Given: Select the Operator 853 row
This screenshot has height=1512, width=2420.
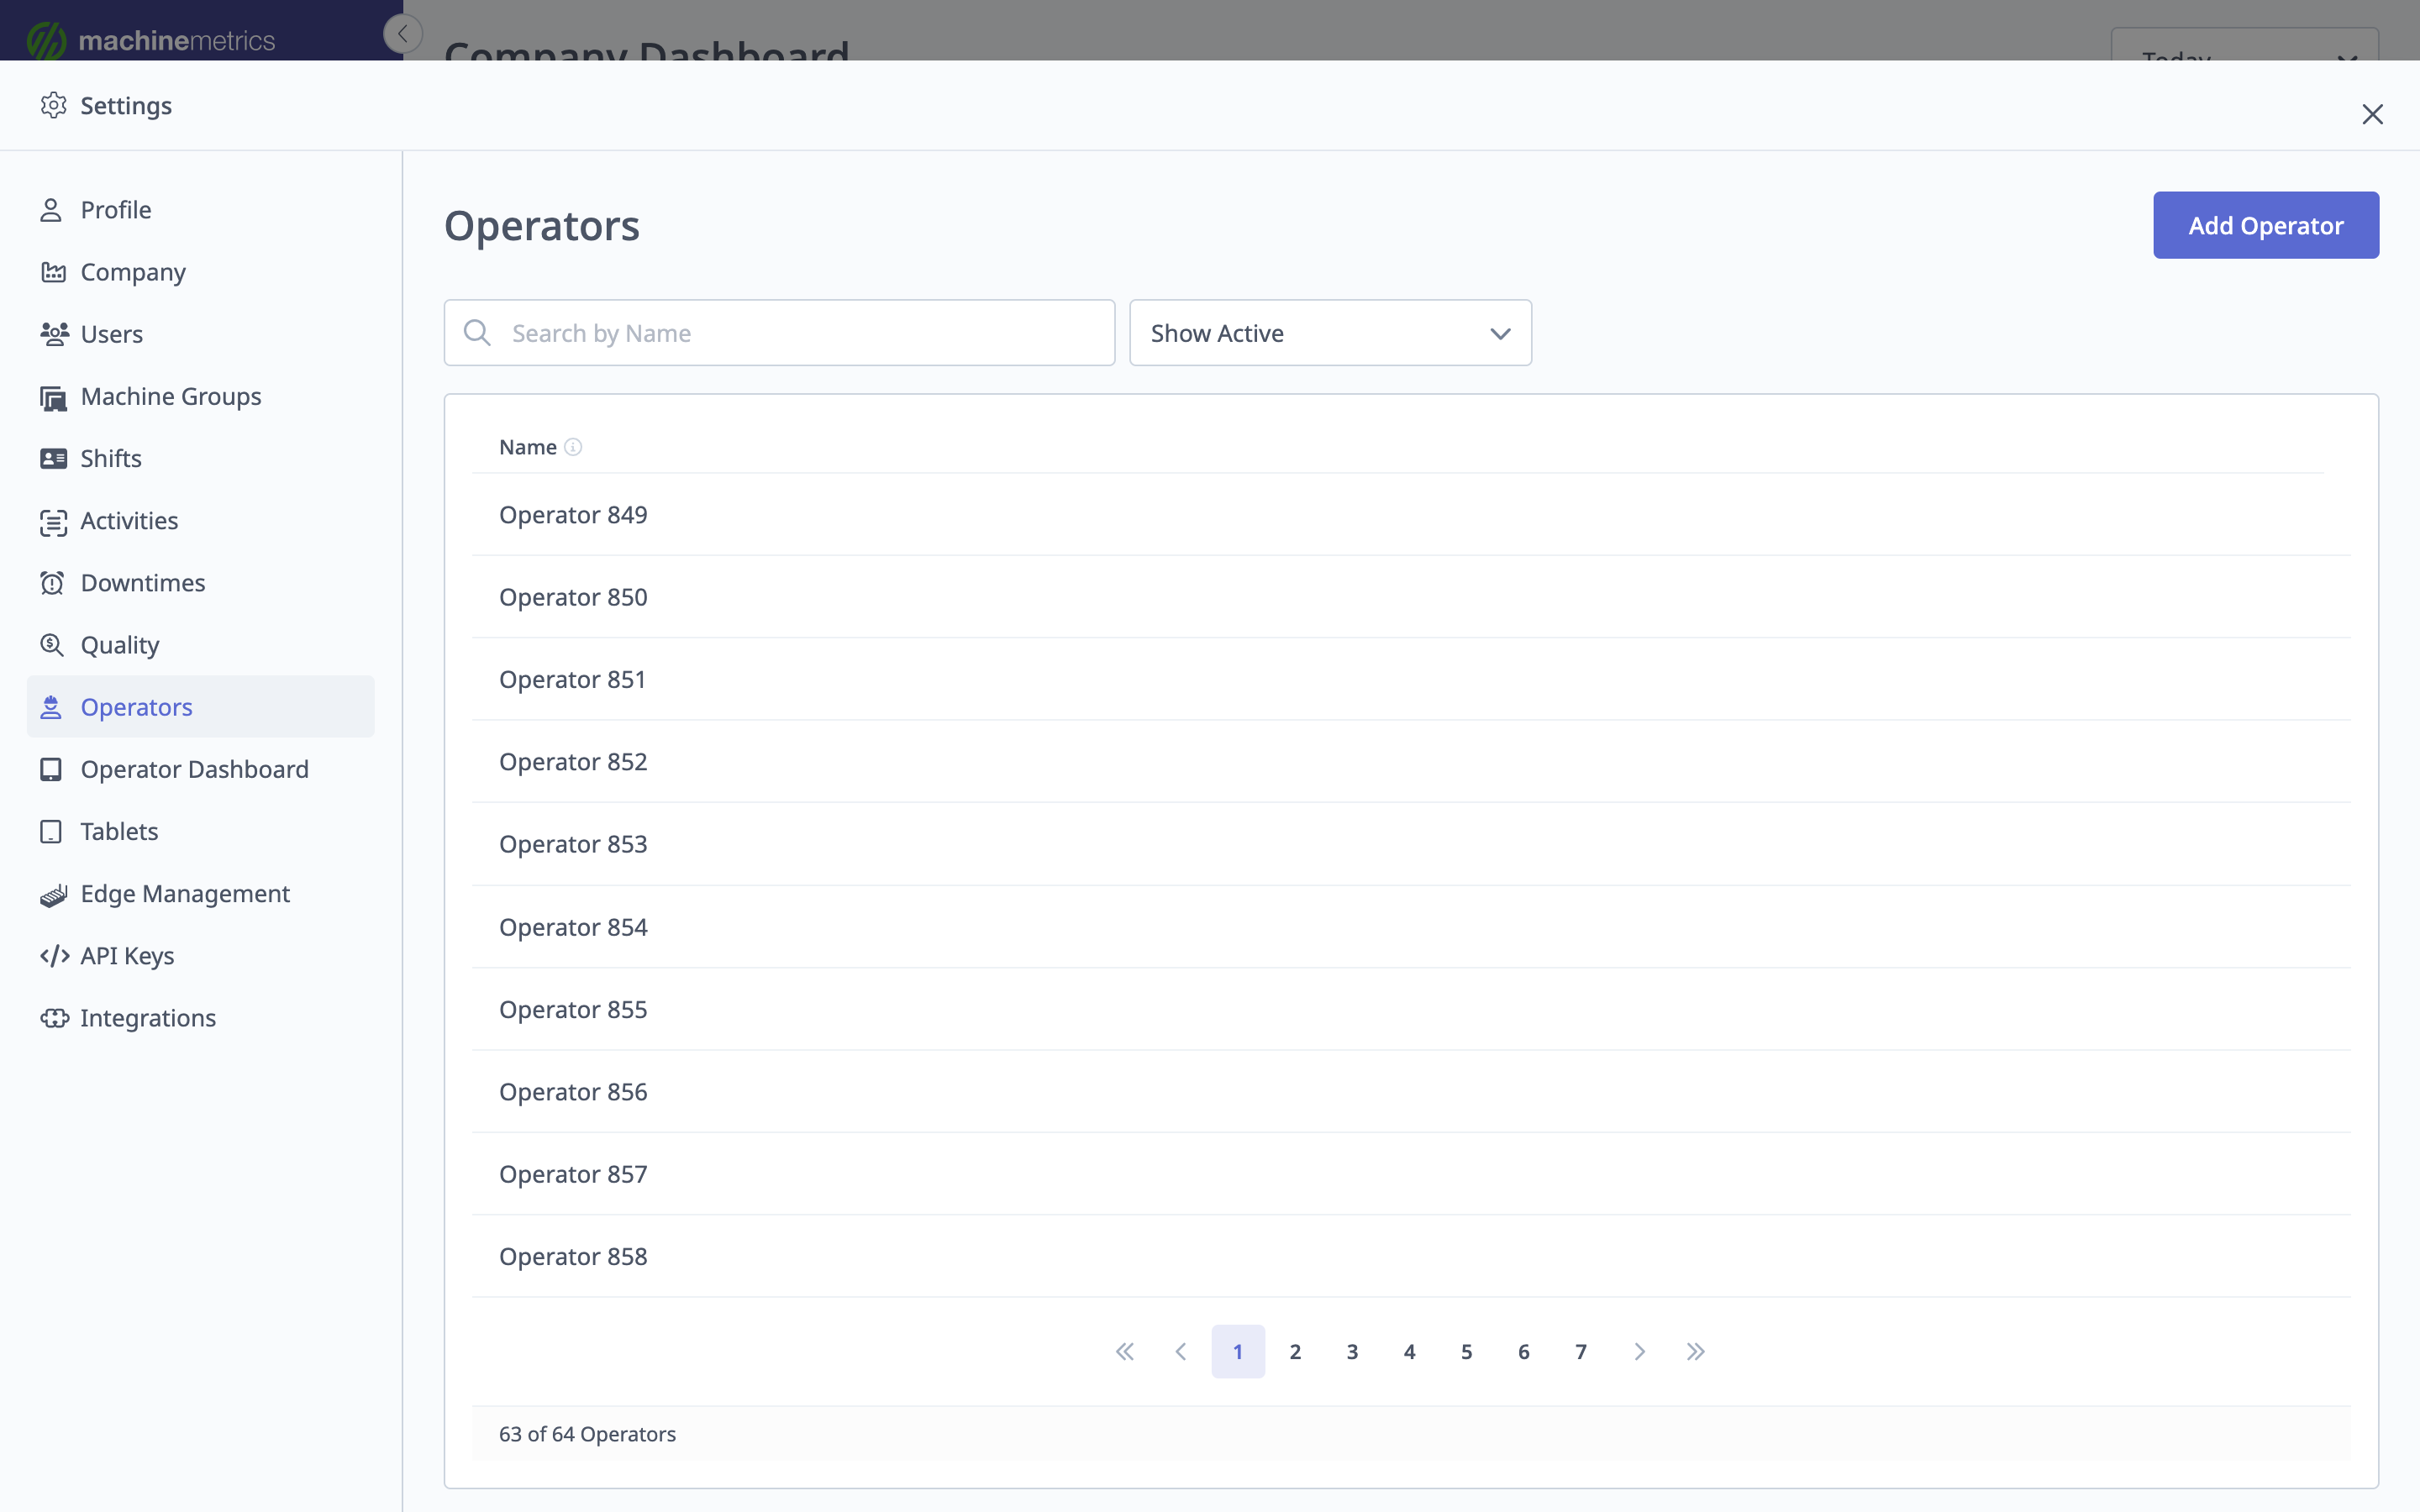Looking at the screenshot, I should [x=1411, y=844].
